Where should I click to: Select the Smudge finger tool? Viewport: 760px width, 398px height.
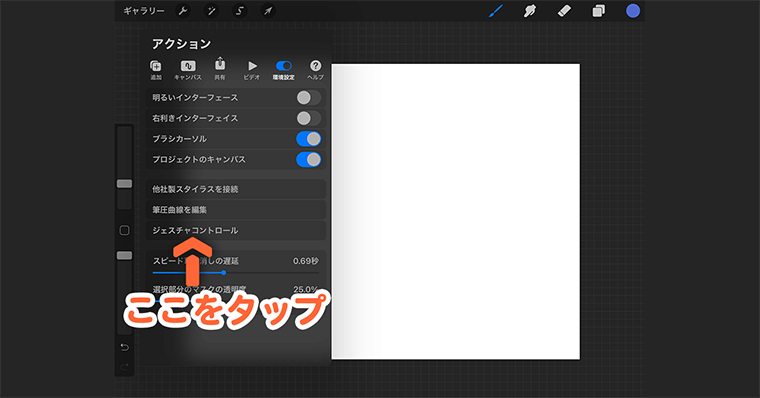530,11
